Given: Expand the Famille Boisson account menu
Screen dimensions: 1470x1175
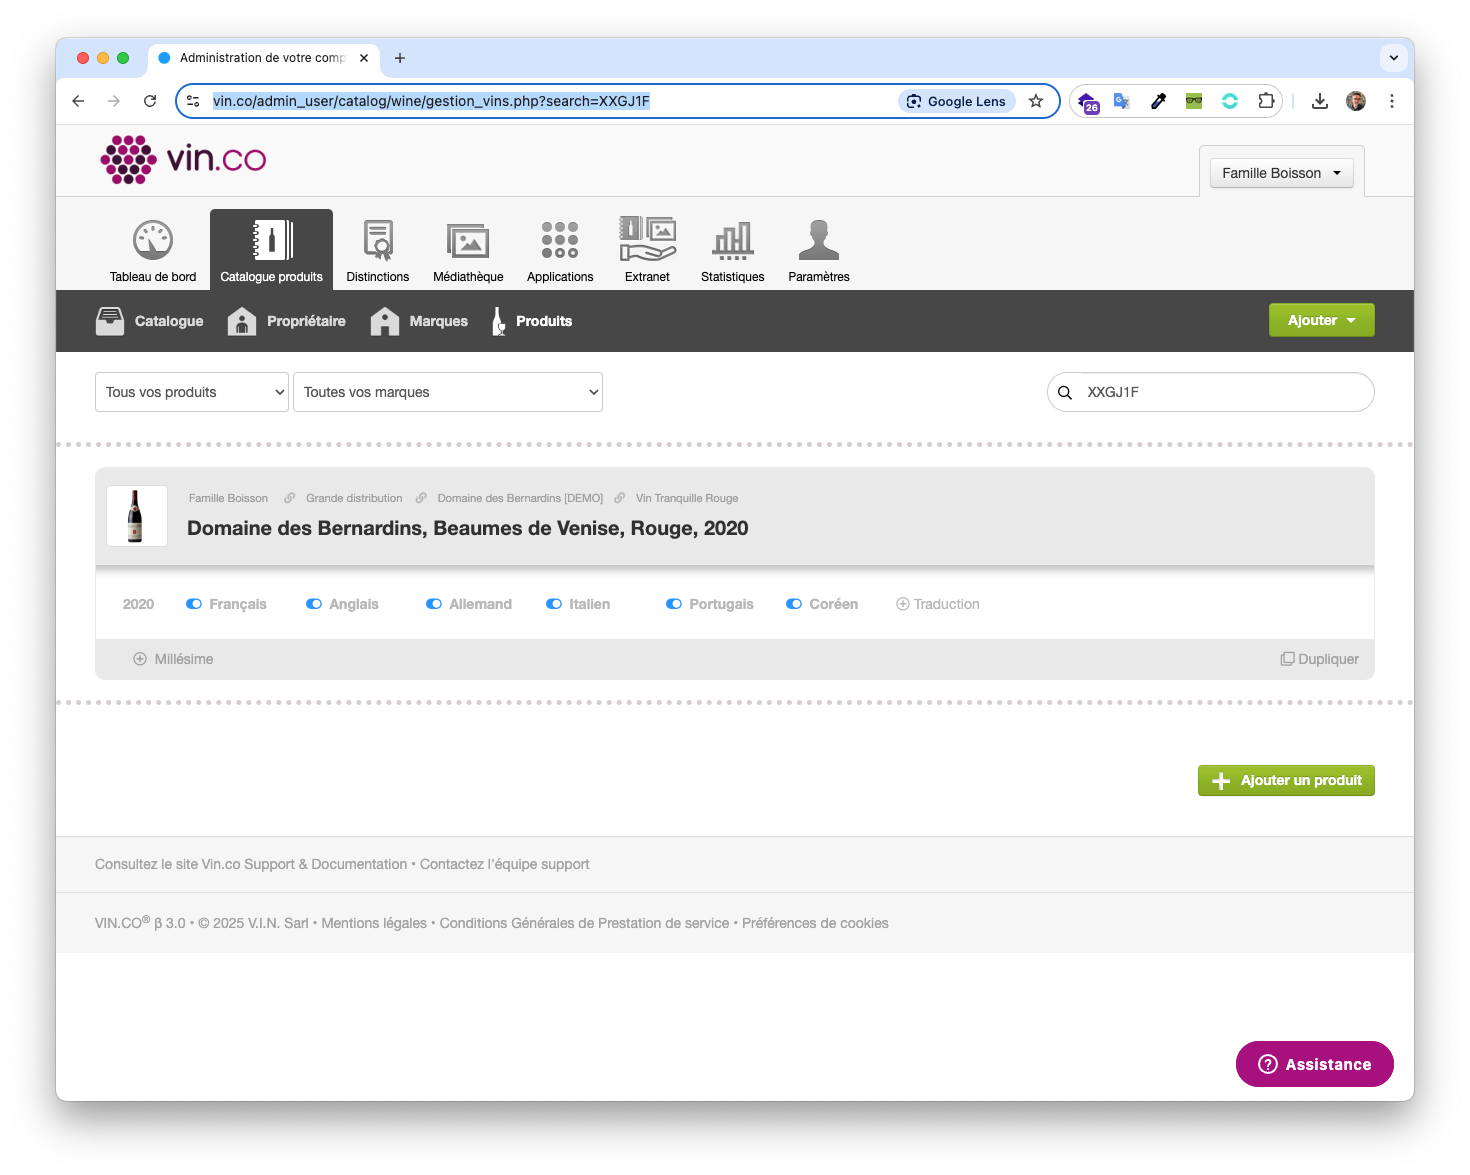Looking at the screenshot, I should 1281,173.
